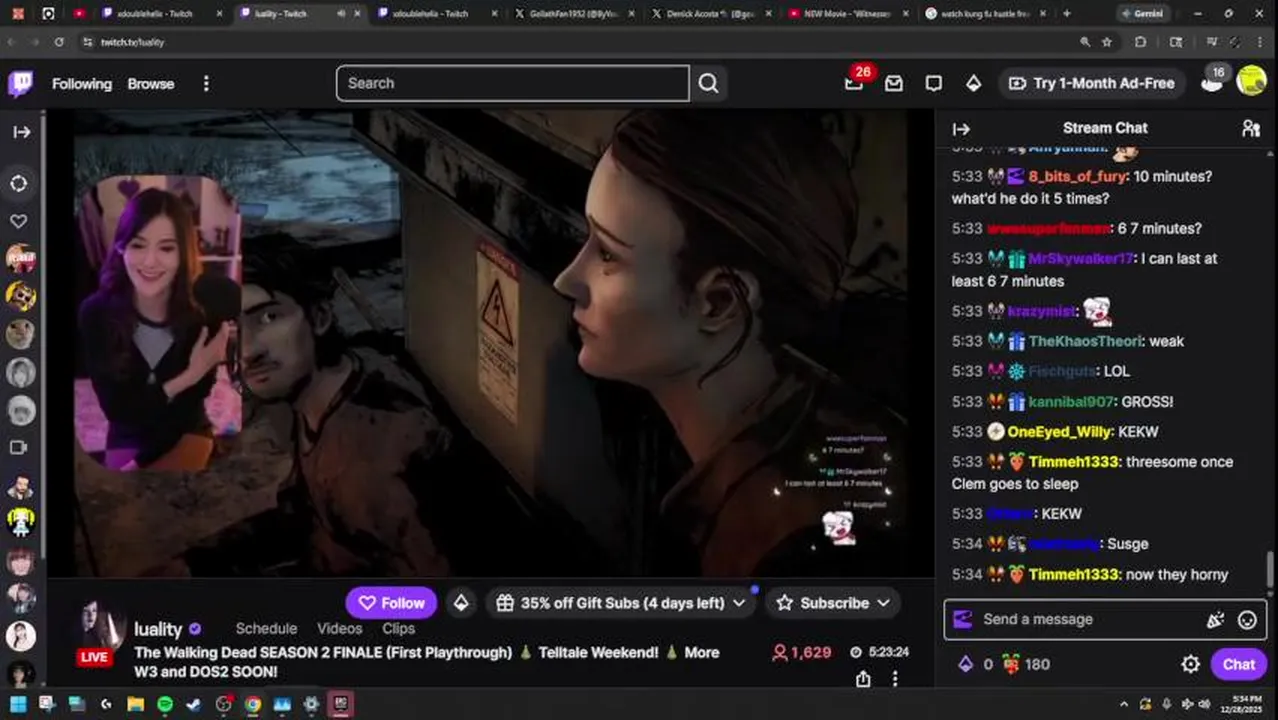Click the search magnifier button

click(708, 83)
